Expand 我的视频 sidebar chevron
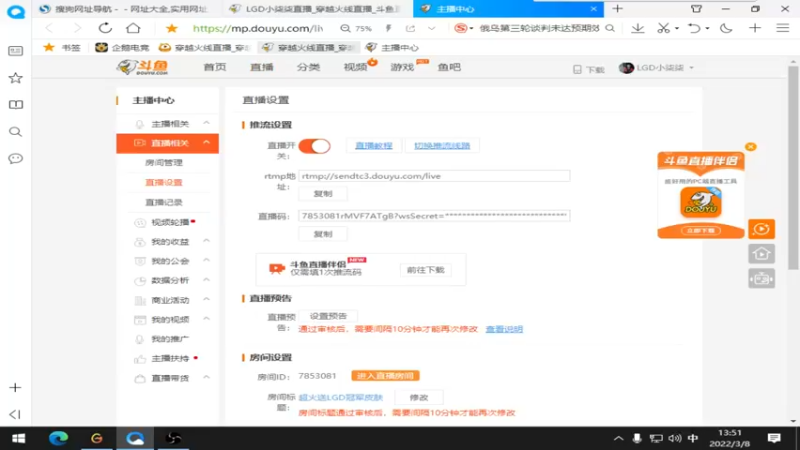 click(x=207, y=319)
